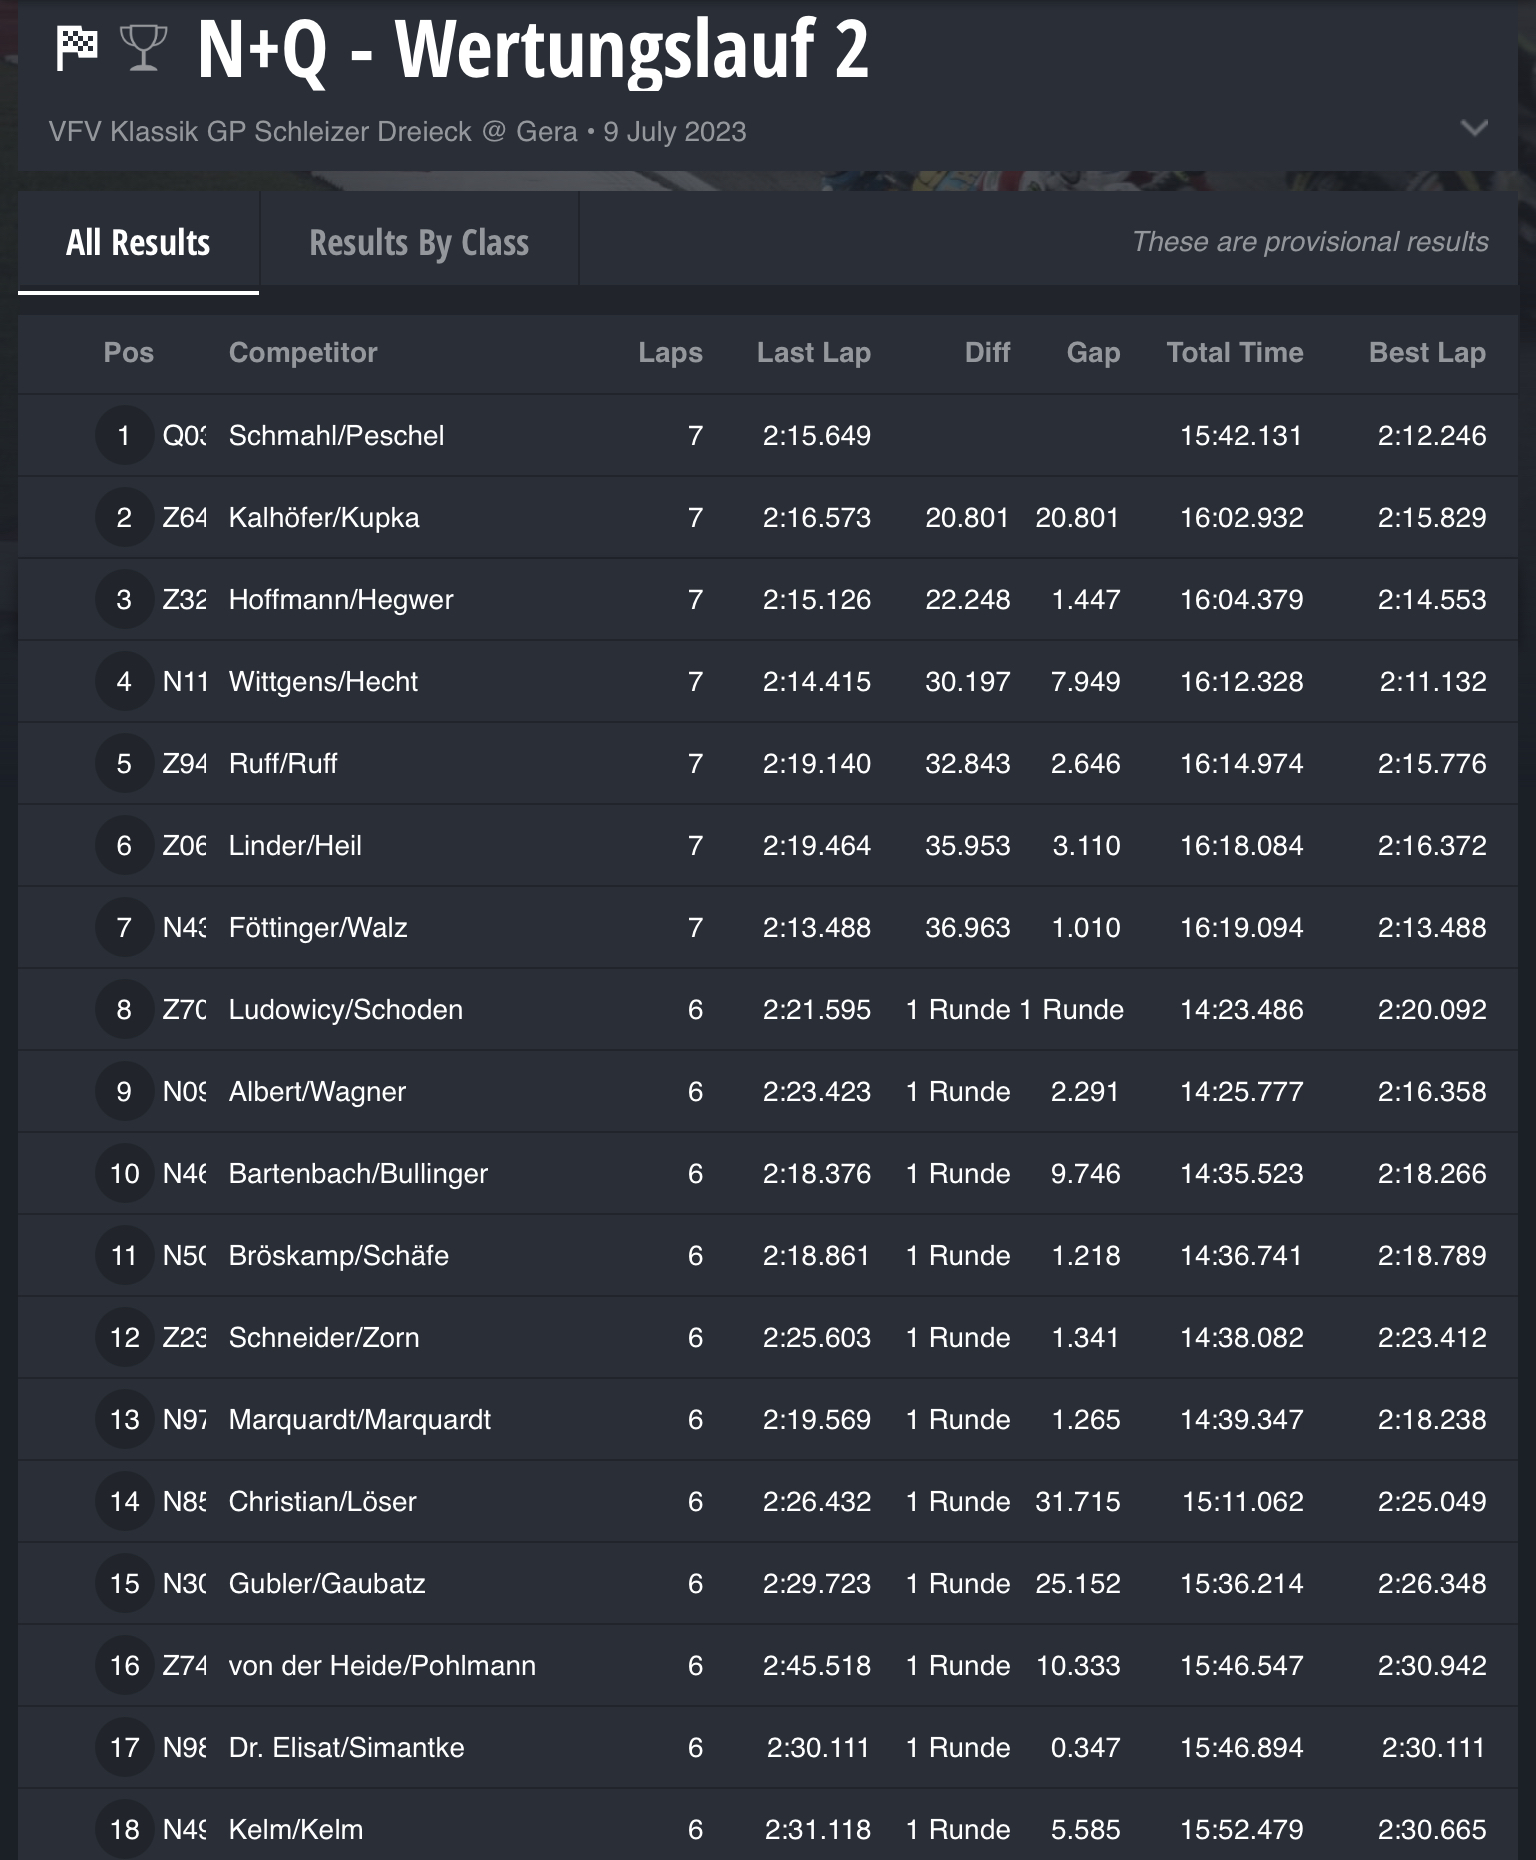Click position 13 circle badge
Screen dimensions: 1536x1860
[124, 1420]
